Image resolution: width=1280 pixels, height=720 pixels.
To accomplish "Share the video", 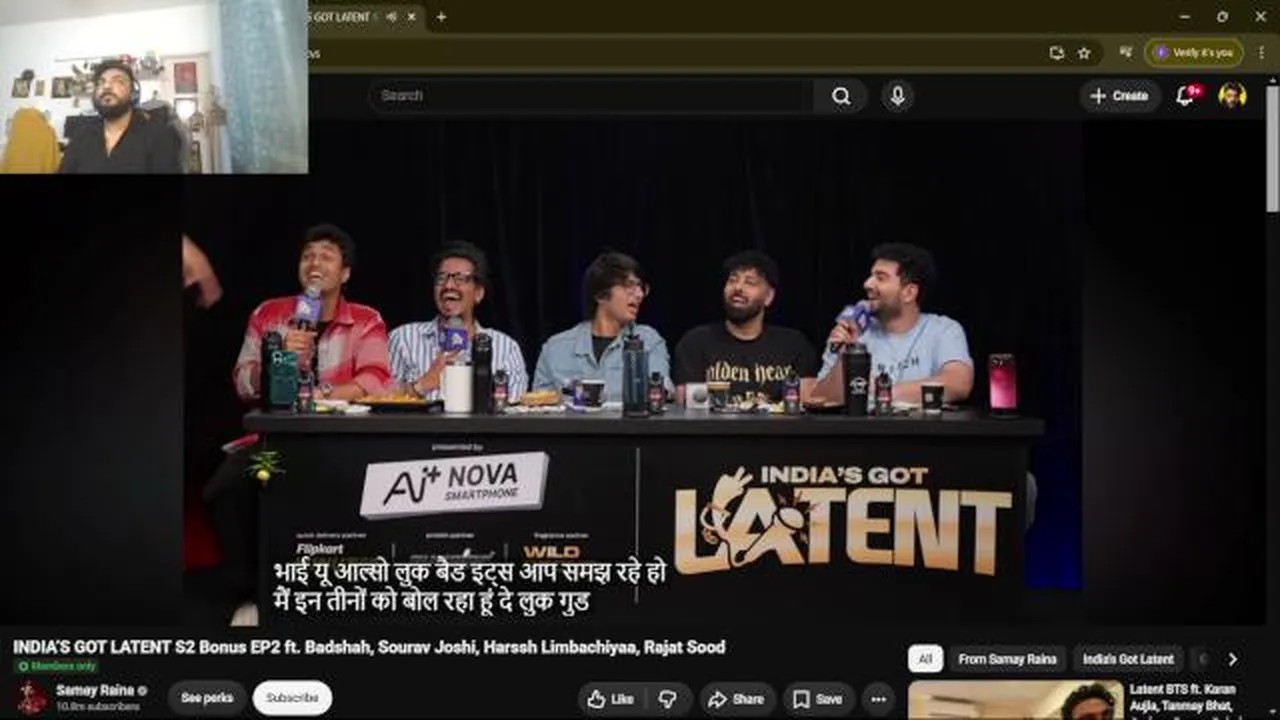I will click(x=737, y=699).
